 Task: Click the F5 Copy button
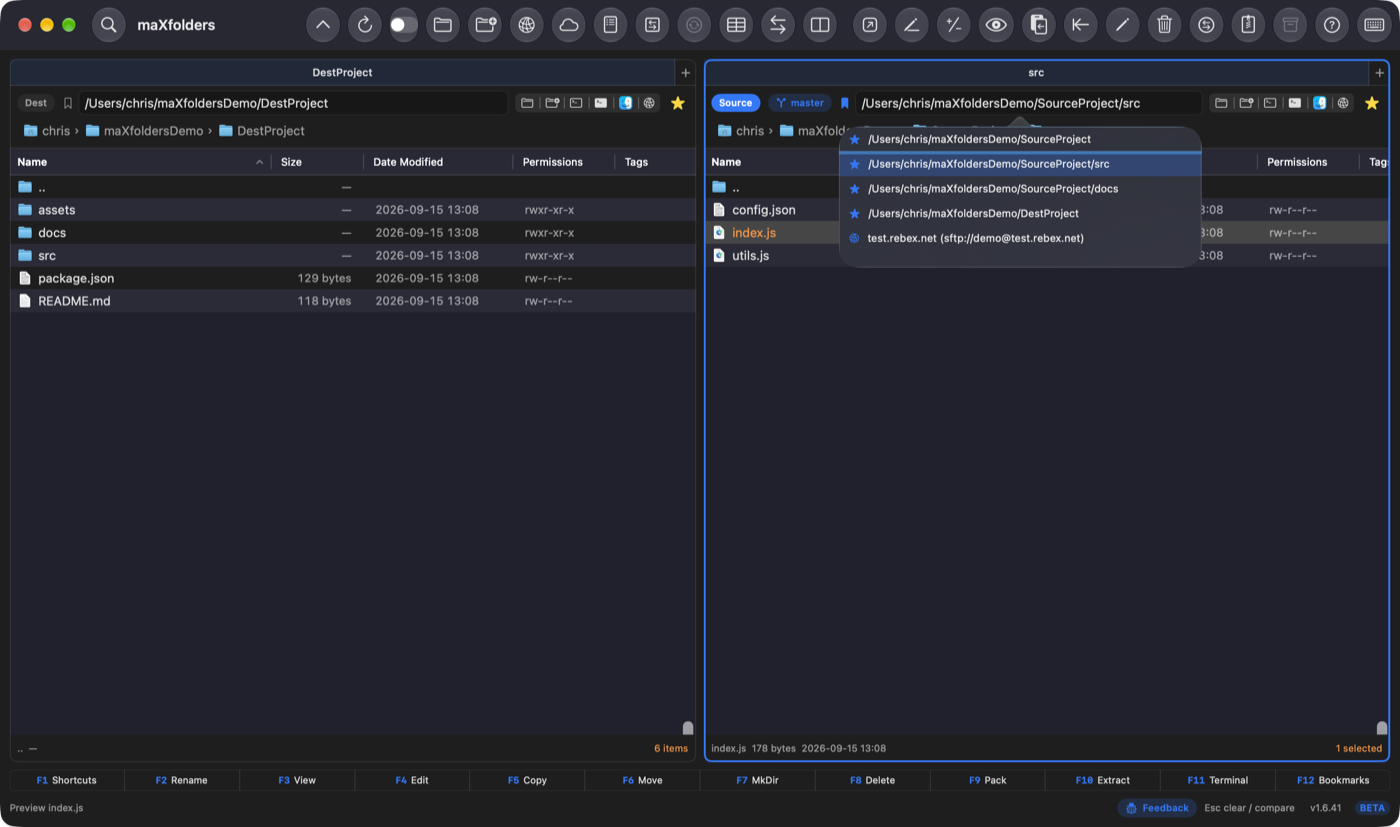527,780
